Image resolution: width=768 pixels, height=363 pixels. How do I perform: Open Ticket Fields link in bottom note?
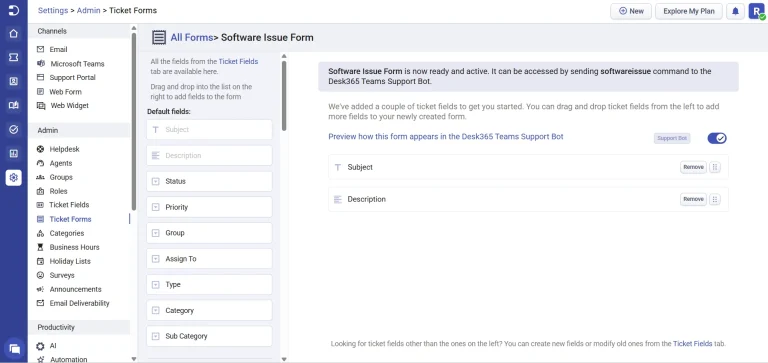(693, 344)
